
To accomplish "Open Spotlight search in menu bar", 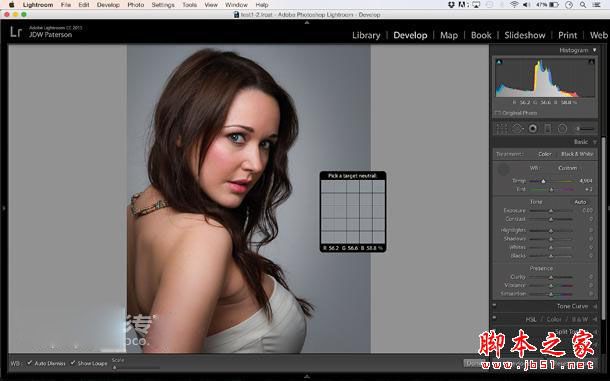I will [x=583, y=5].
